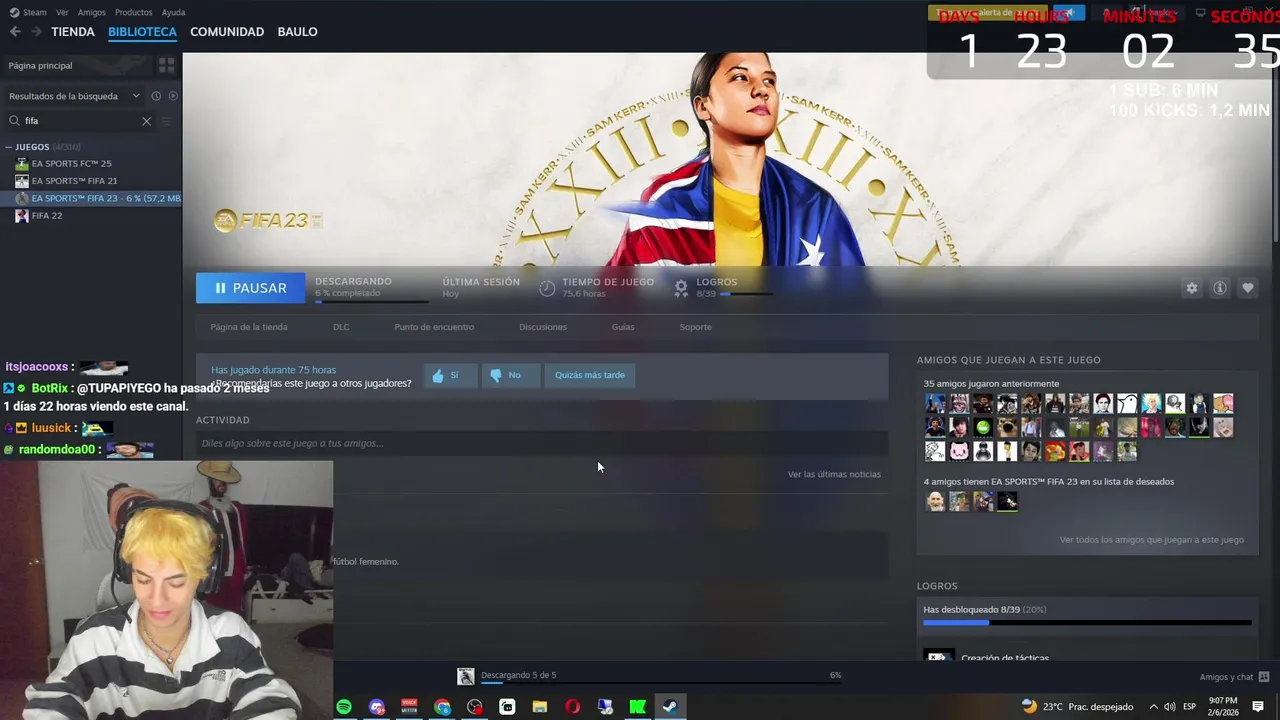Open the Soporte link
This screenshot has height=720, width=1280.
[696, 327]
